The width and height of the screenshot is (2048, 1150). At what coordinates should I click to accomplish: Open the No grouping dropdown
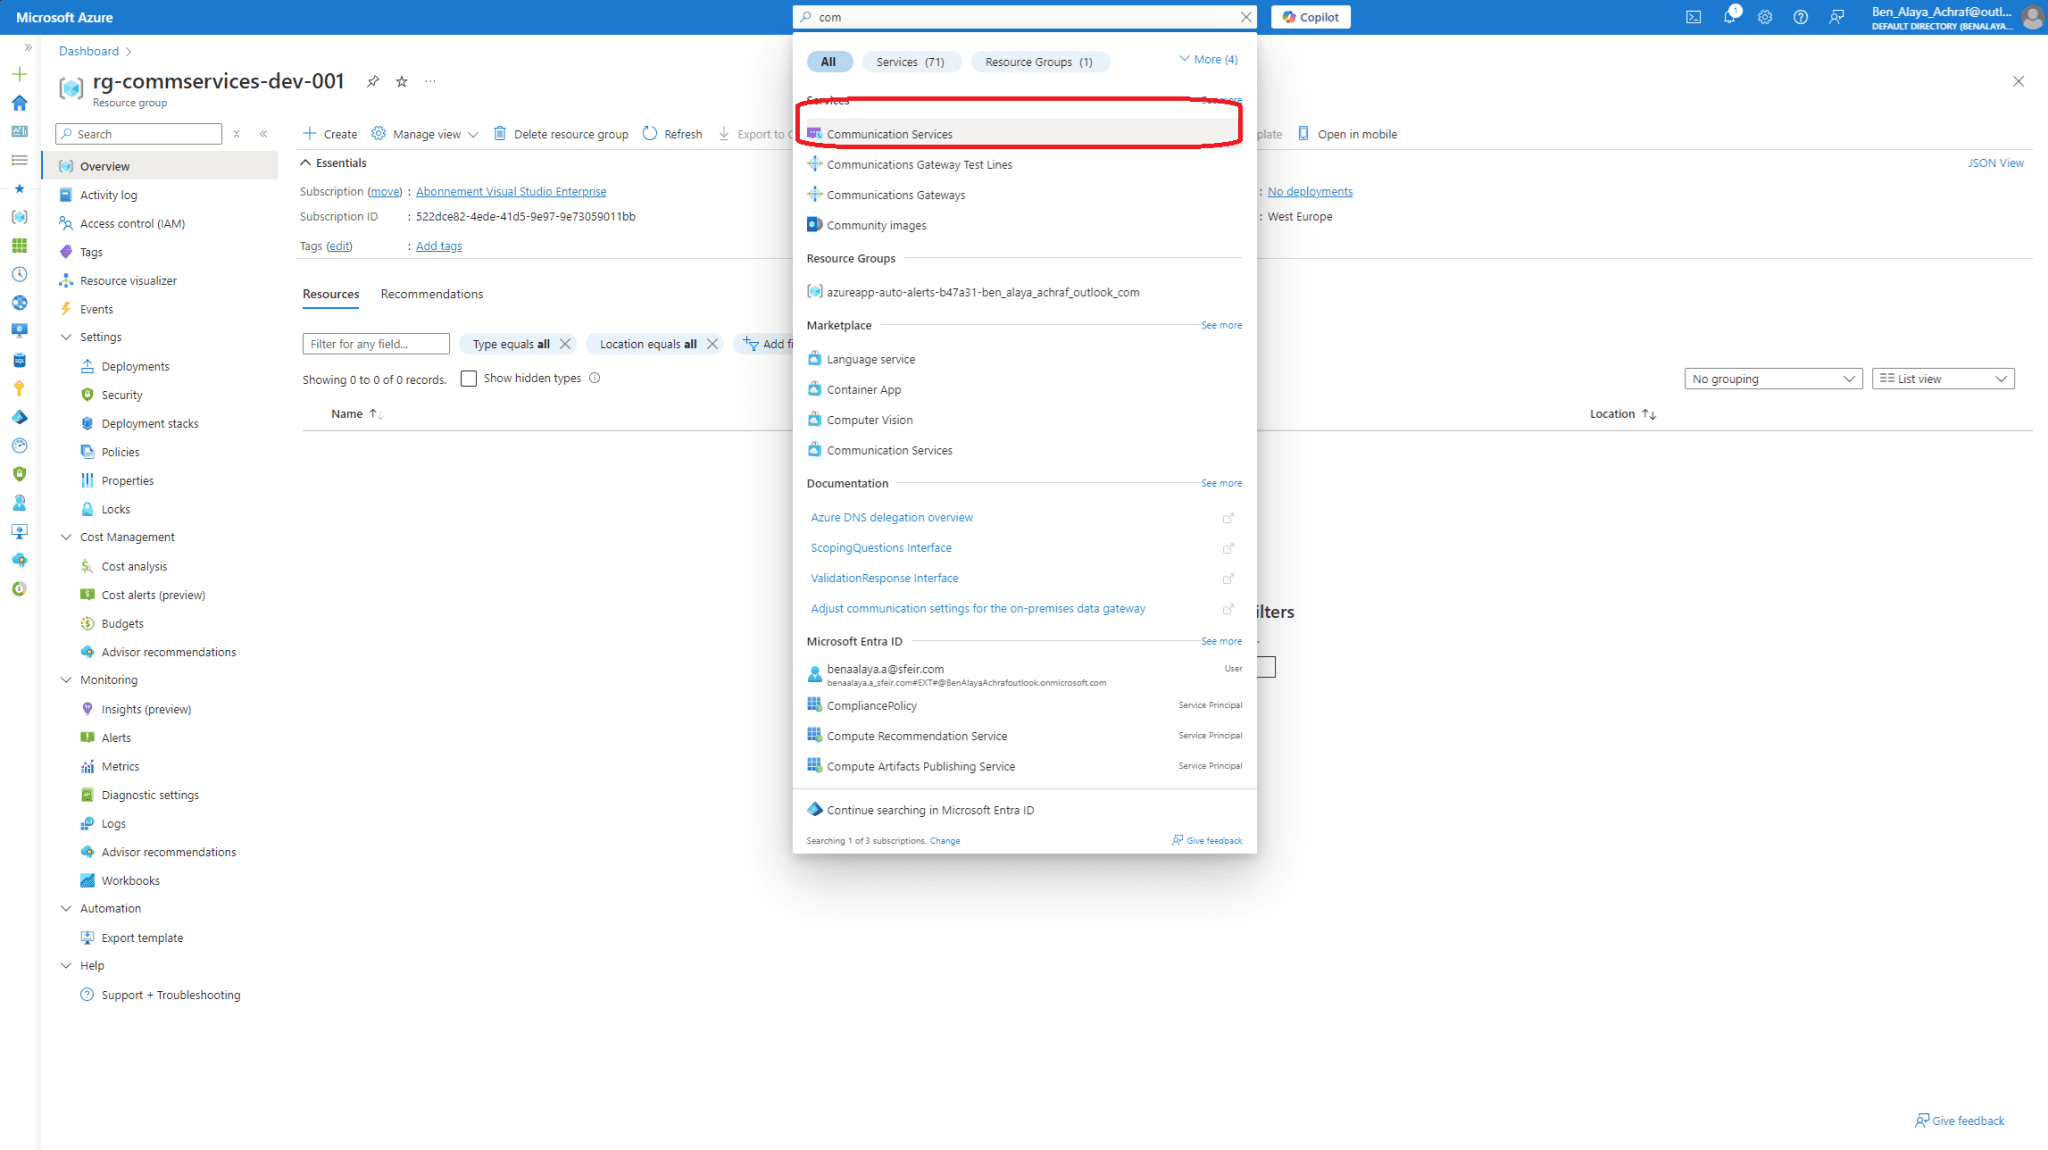tap(1772, 378)
